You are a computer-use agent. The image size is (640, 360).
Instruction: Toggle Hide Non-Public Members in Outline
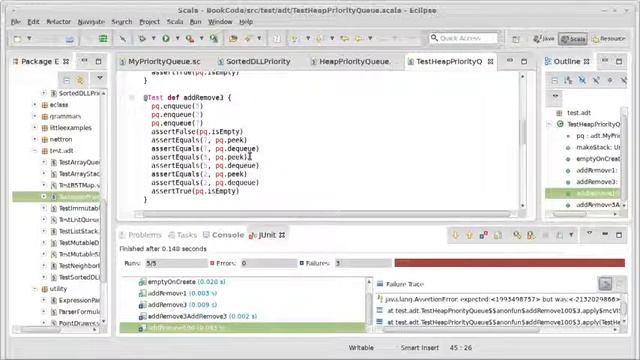coord(610,80)
